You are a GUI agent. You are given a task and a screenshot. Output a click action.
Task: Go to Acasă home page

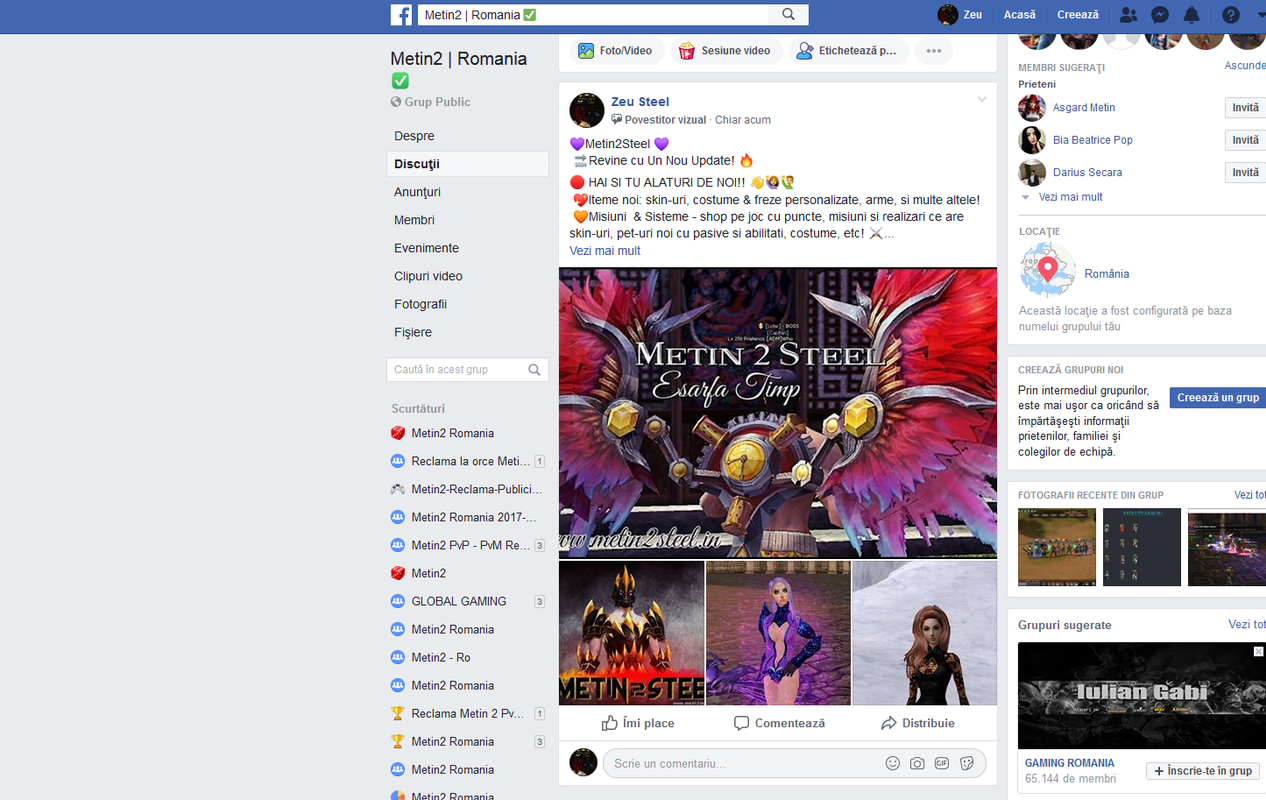[x=1019, y=15]
